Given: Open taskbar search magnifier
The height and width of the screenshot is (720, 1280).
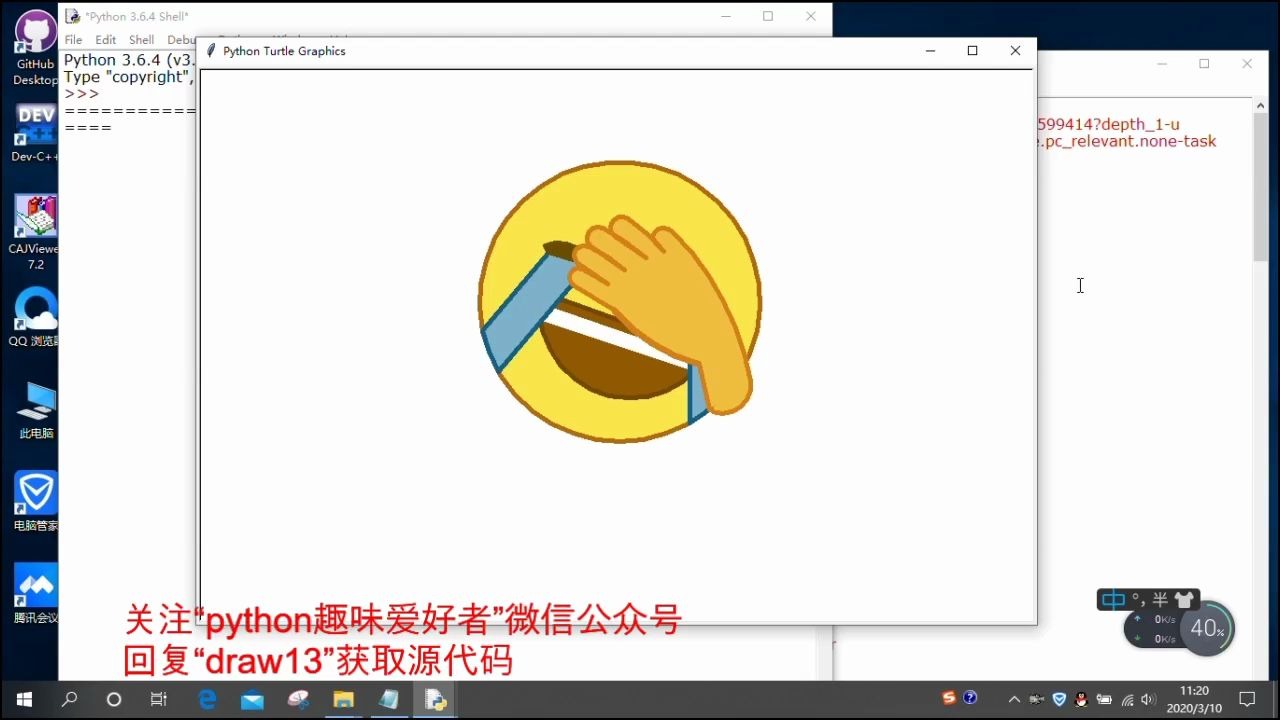Looking at the screenshot, I should (69, 700).
